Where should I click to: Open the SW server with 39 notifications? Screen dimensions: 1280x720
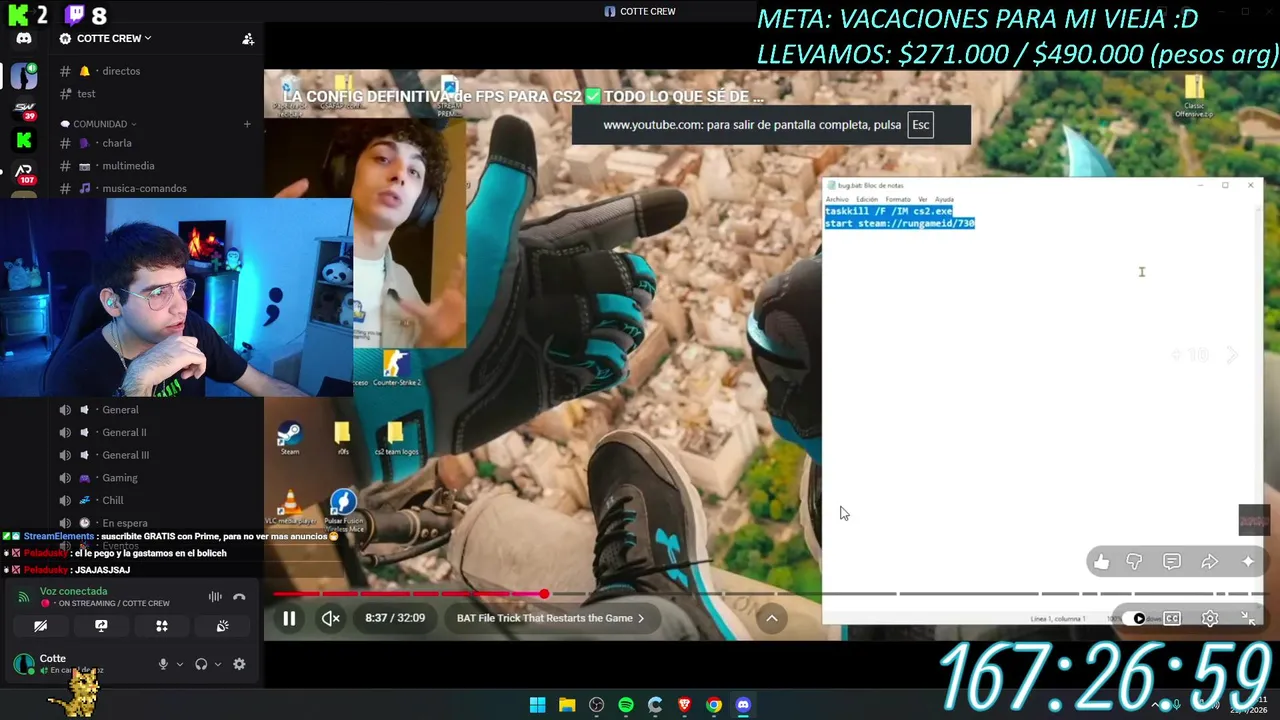[24, 108]
